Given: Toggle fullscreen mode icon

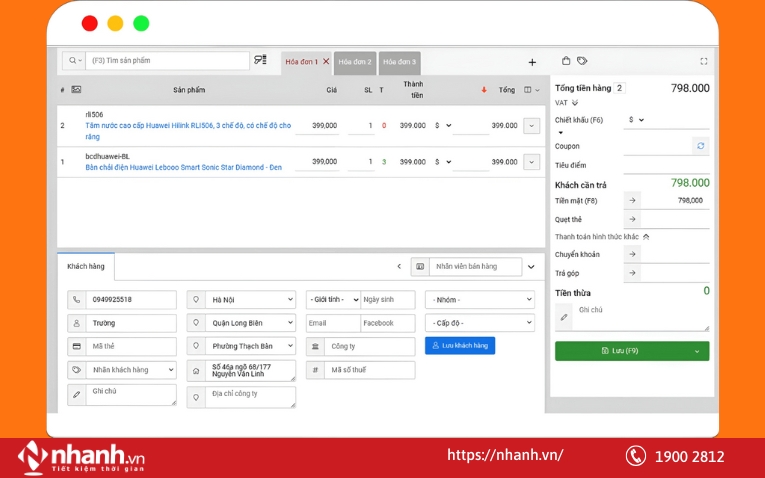Looking at the screenshot, I should point(704,61).
